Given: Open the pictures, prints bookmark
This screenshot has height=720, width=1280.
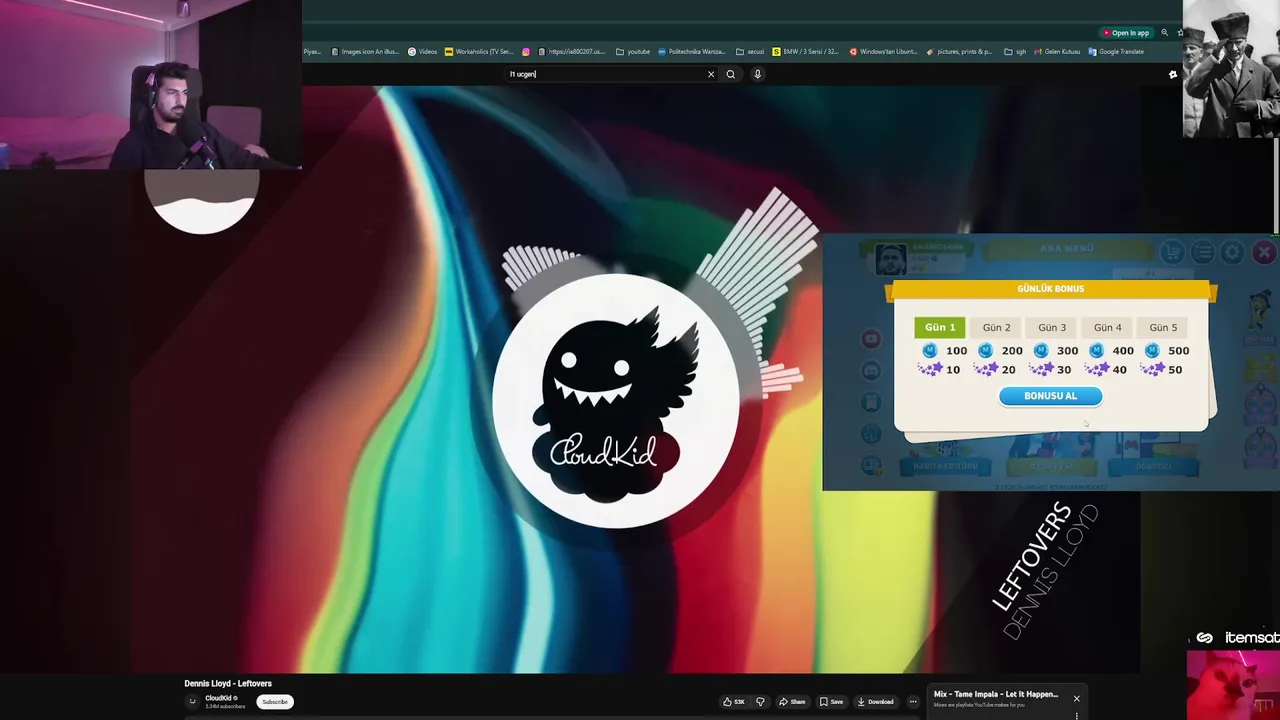Looking at the screenshot, I should [959, 52].
